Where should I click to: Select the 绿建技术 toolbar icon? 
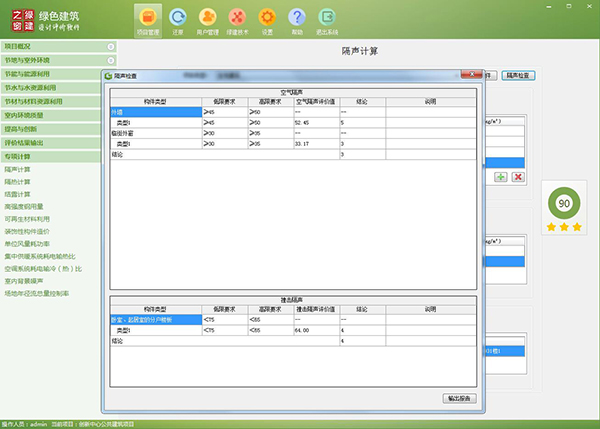[x=236, y=20]
